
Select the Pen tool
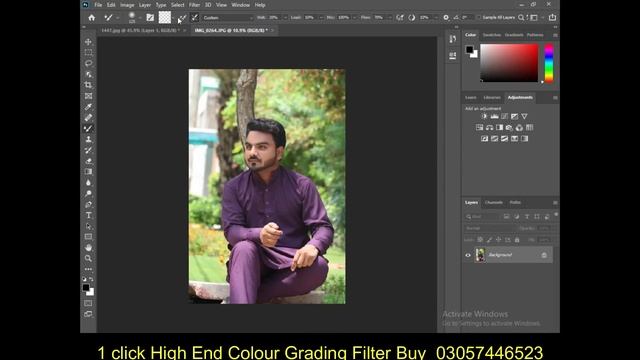click(x=88, y=204)
